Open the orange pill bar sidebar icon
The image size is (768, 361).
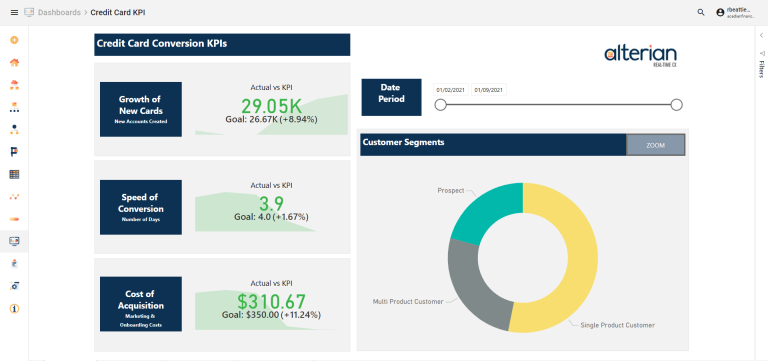click(x=14, y=219)
